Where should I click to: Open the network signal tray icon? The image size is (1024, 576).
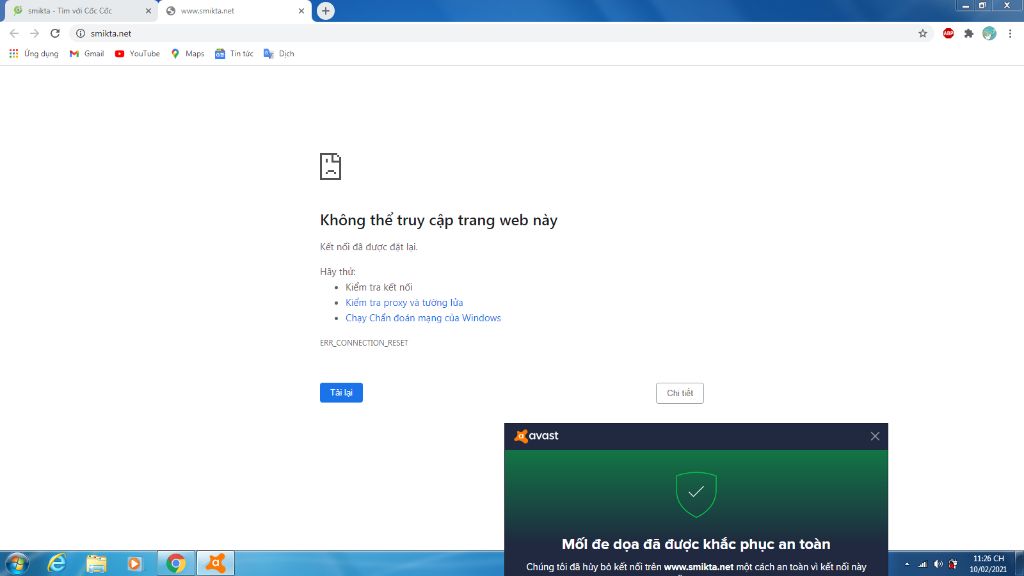click(922, 564)
